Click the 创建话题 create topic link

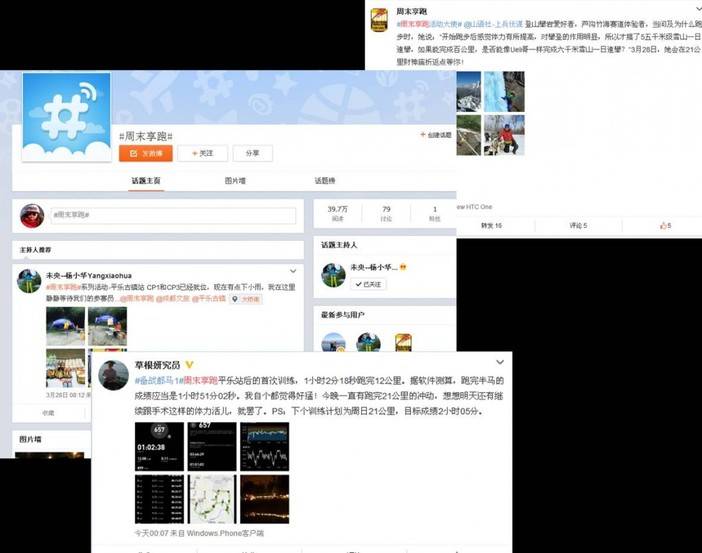tap(436, 135)
